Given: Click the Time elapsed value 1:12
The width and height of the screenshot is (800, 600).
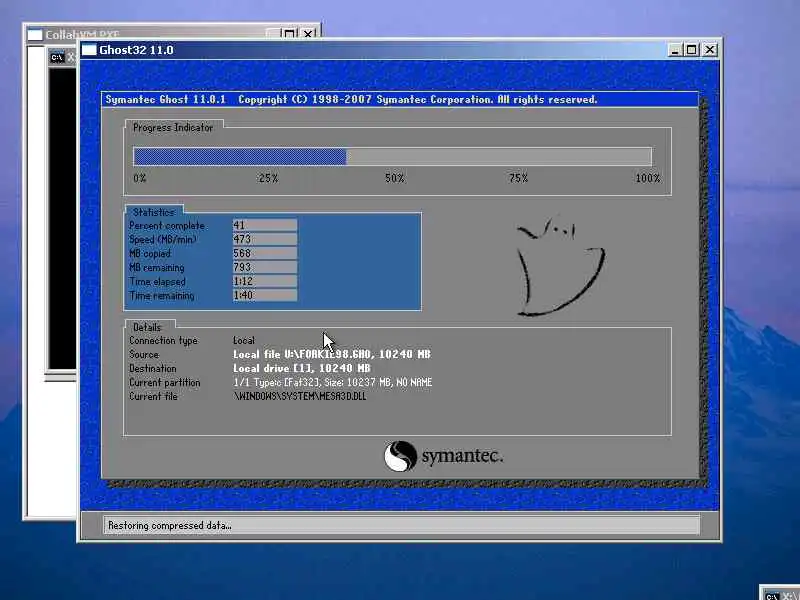Looking at the screenshot, I should pos(265,281).
